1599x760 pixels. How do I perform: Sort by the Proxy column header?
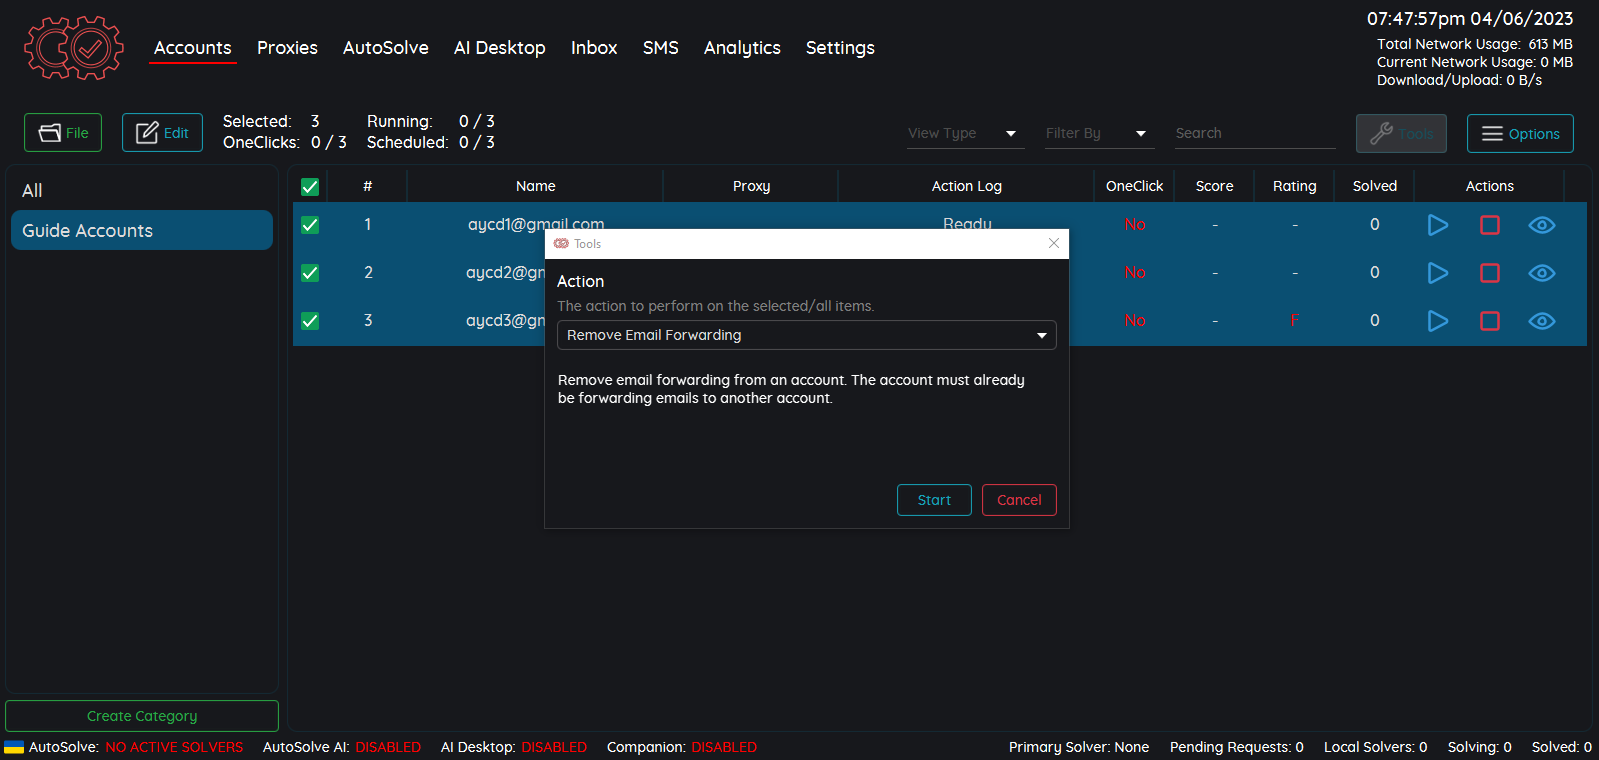coord(751,186)
